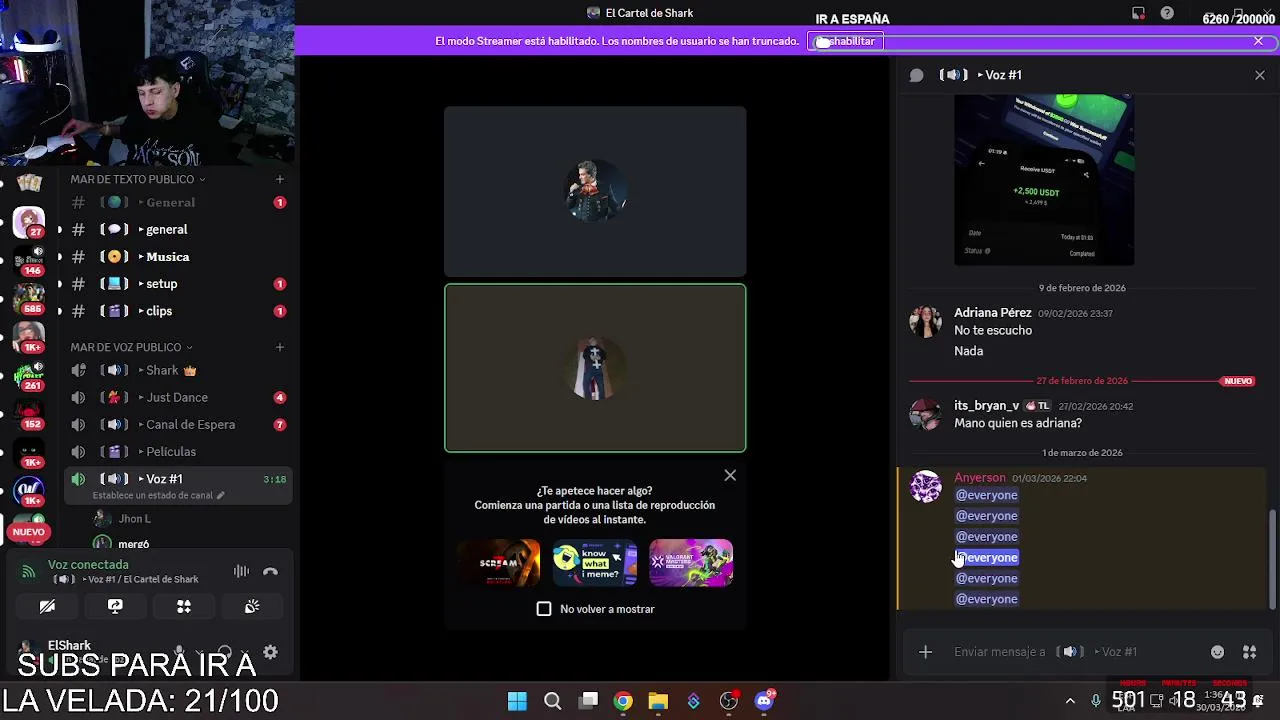The height and width of the screenshot is (720, 1280).
Task: Open the emoji picker
Action: [x=1217, y=652]
